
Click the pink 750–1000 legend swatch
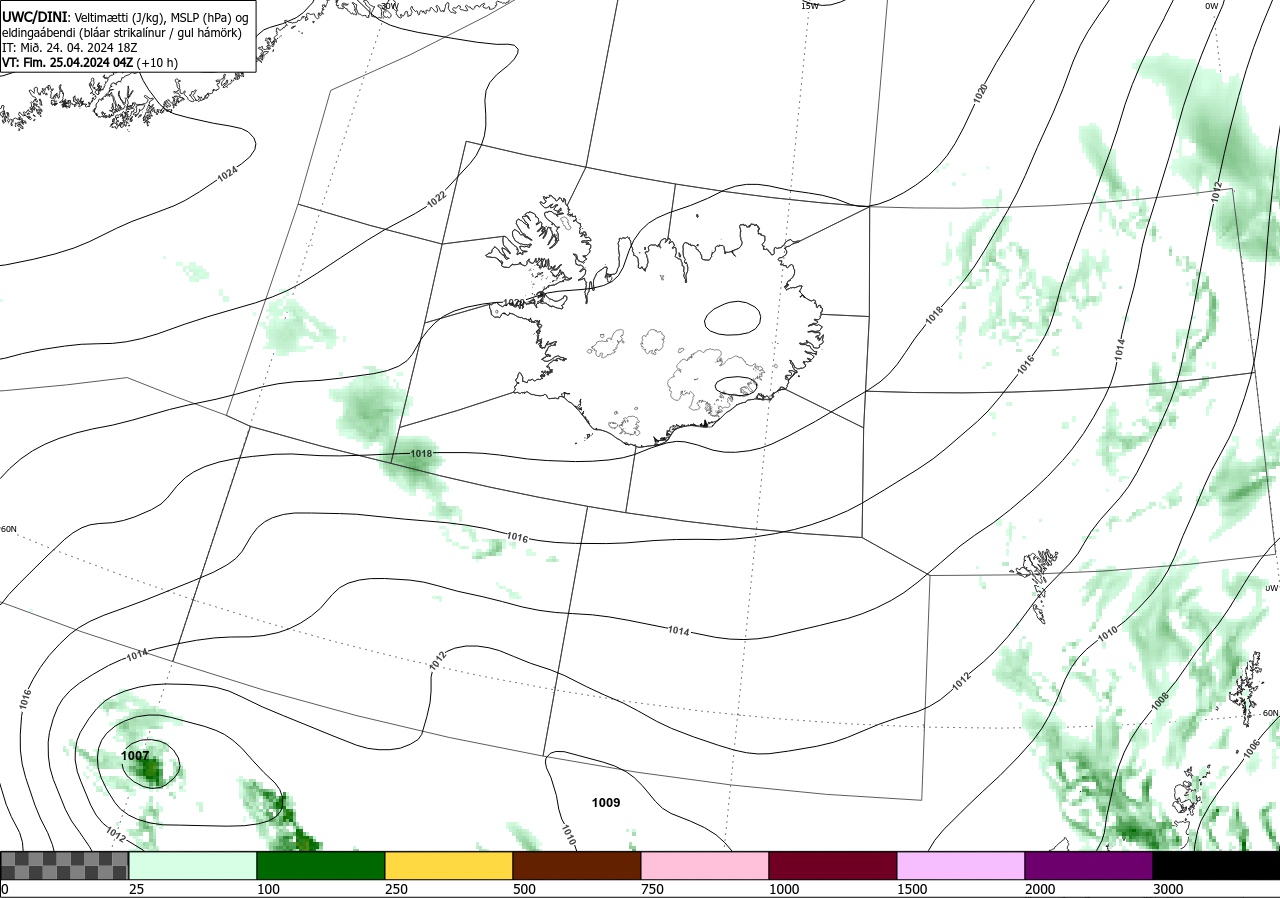pos(705,865)
